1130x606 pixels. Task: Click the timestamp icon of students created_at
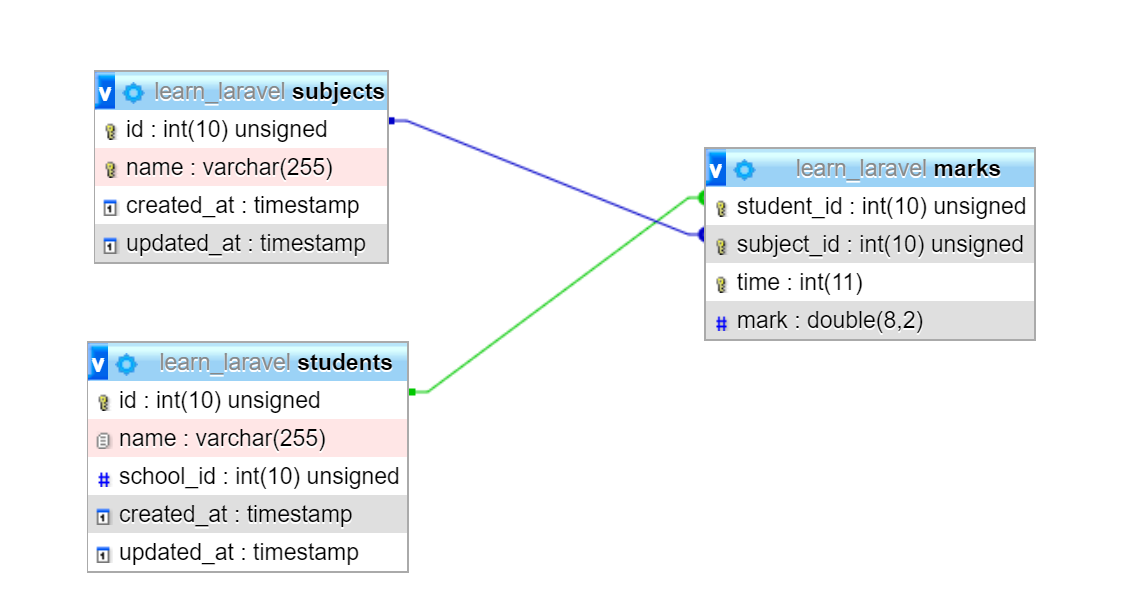click(x=103, y=517)
